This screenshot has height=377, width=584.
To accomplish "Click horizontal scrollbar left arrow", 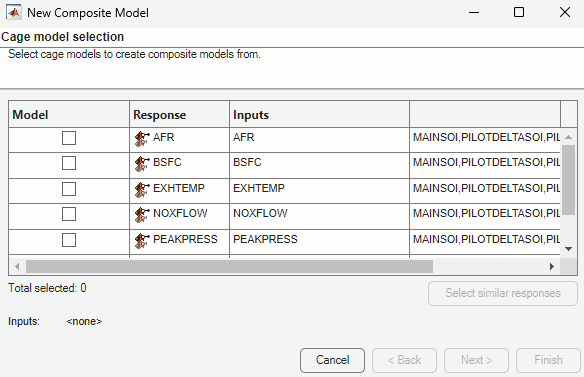I will coord(17,266).
